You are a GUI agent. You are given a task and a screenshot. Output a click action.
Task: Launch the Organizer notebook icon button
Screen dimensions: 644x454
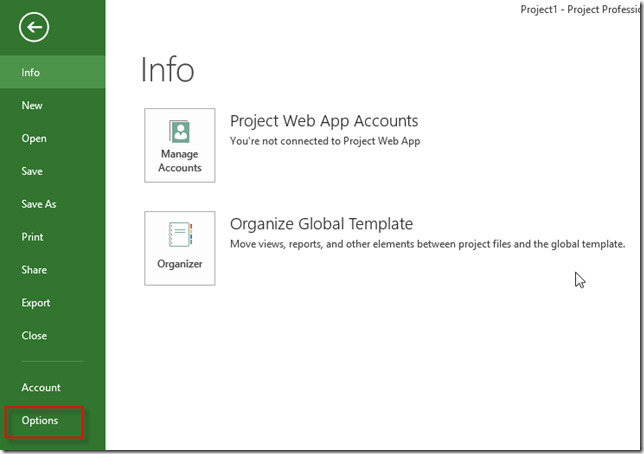tap(180, 247)
